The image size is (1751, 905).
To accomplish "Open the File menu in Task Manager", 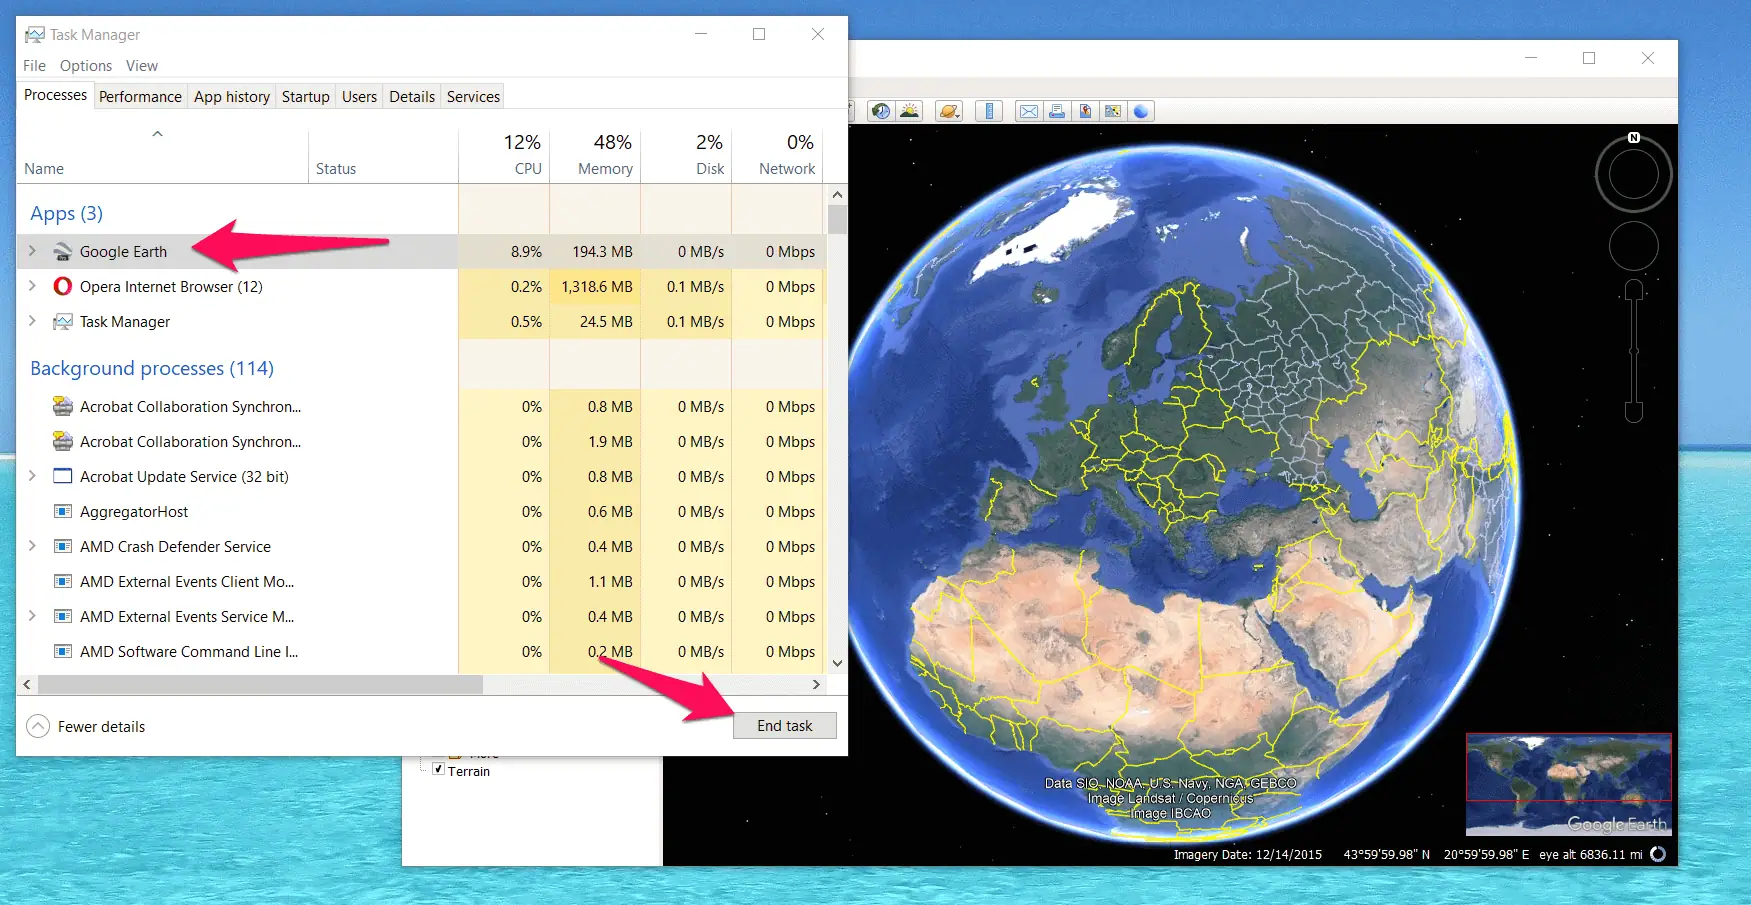I will [34, 66].
